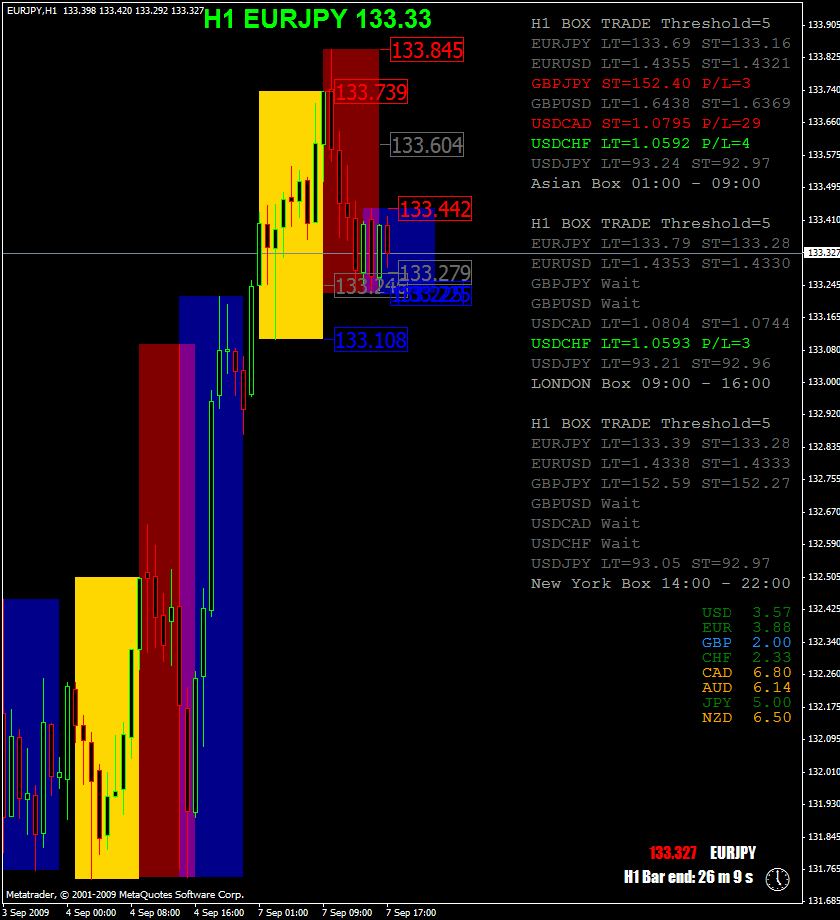
Task: Click the orange CAD 6.80 strength value
Action: (747, 672)
